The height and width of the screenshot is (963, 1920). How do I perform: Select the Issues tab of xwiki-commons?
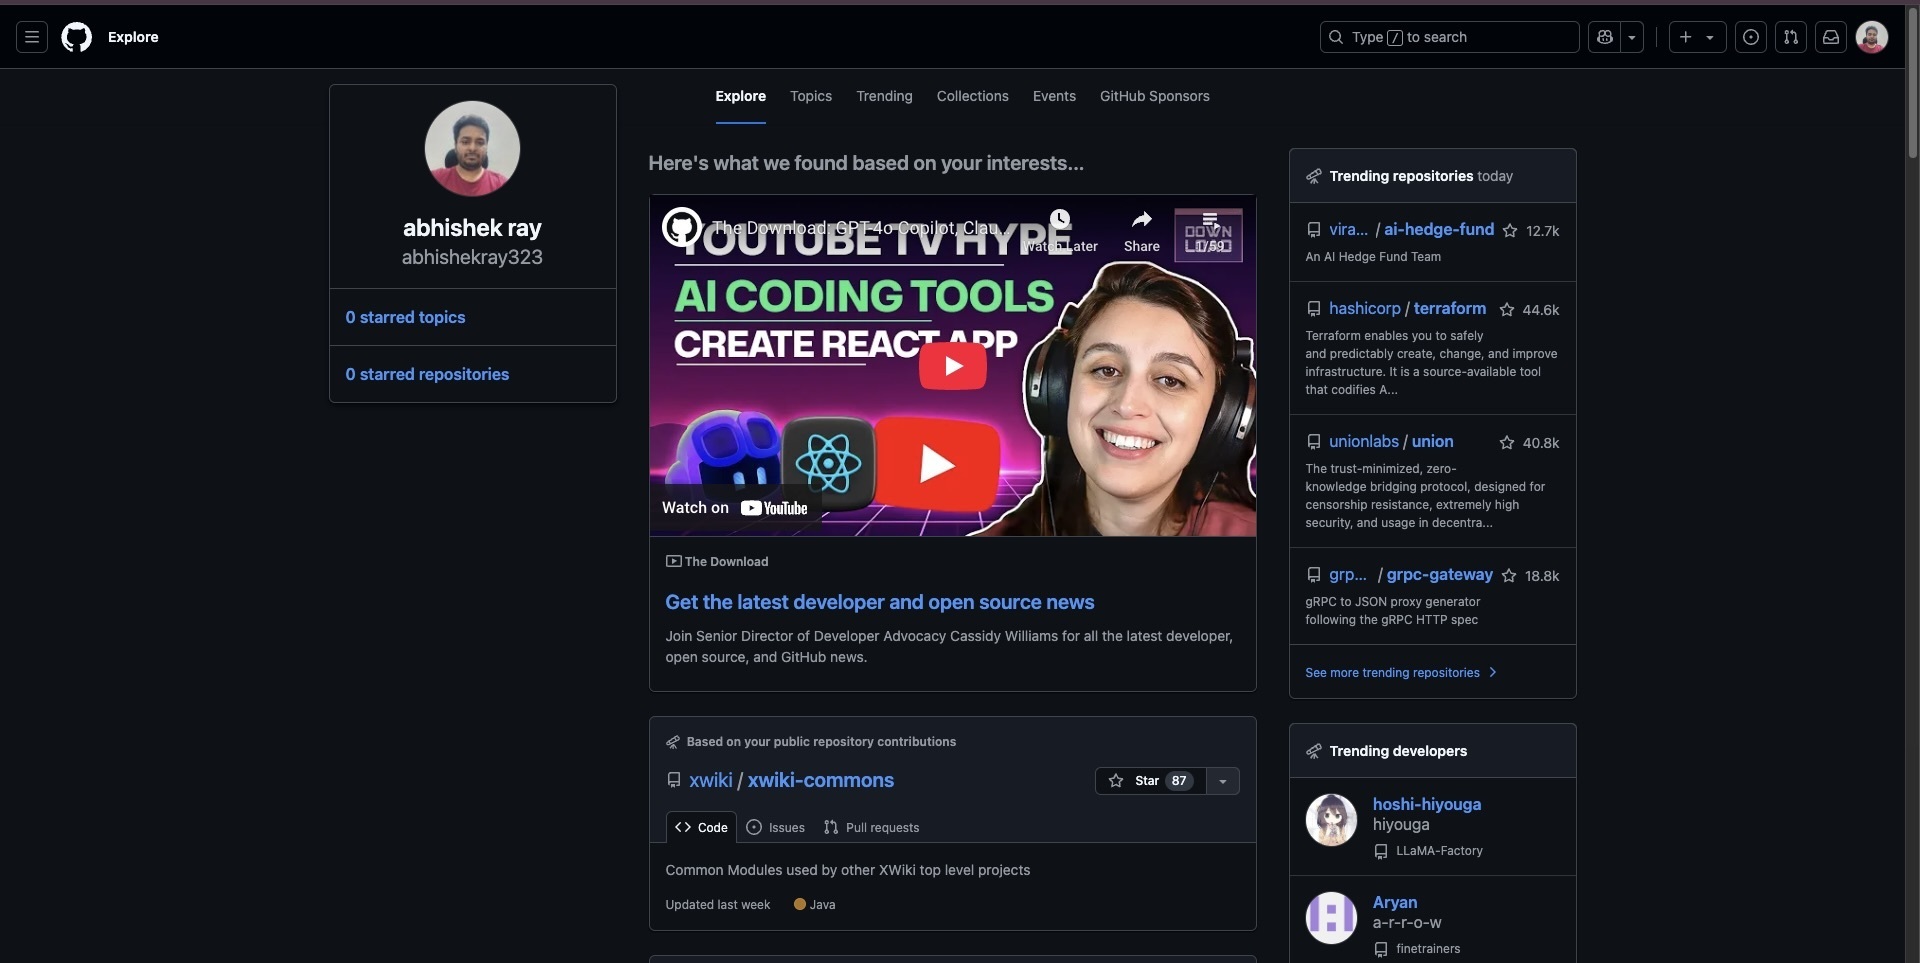click(776, 827)
